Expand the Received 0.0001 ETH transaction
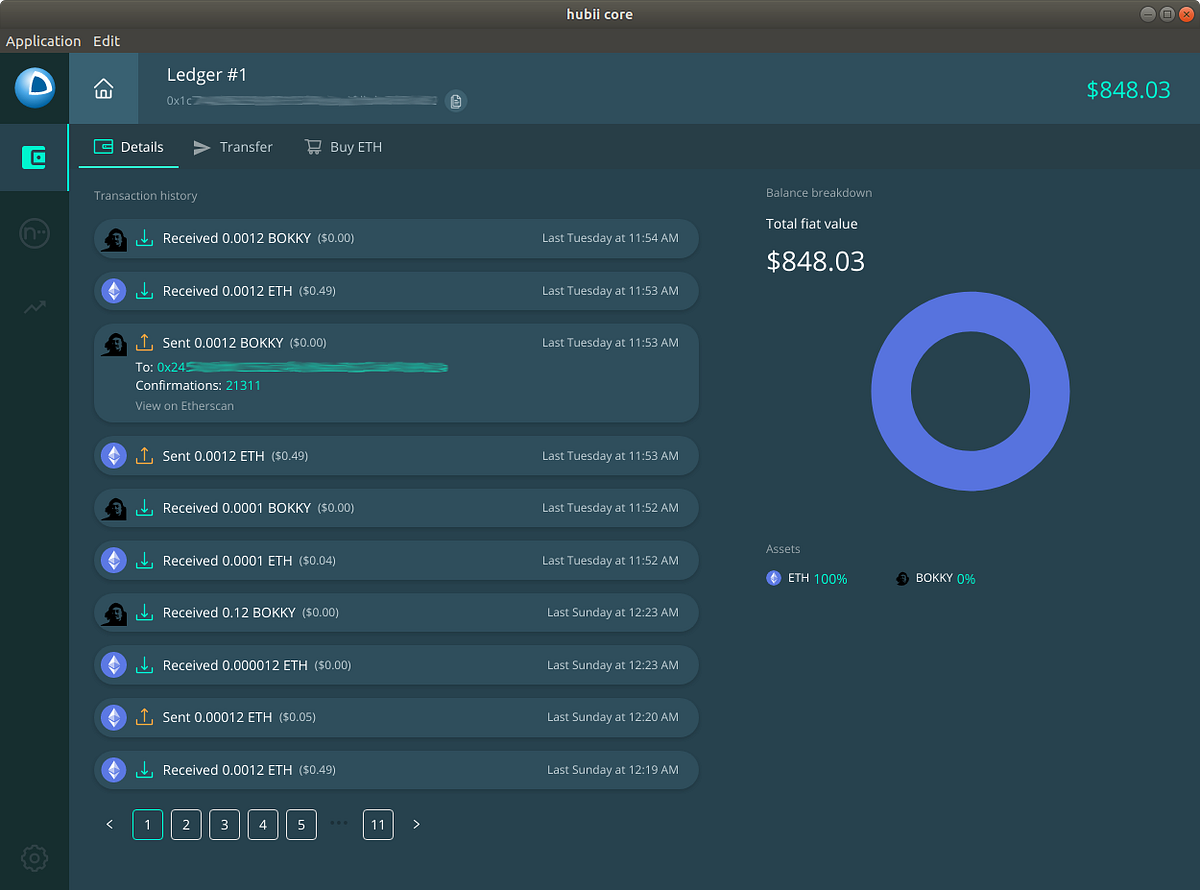Viewport: 1200px width, 890px height. [x=396, y=560]
